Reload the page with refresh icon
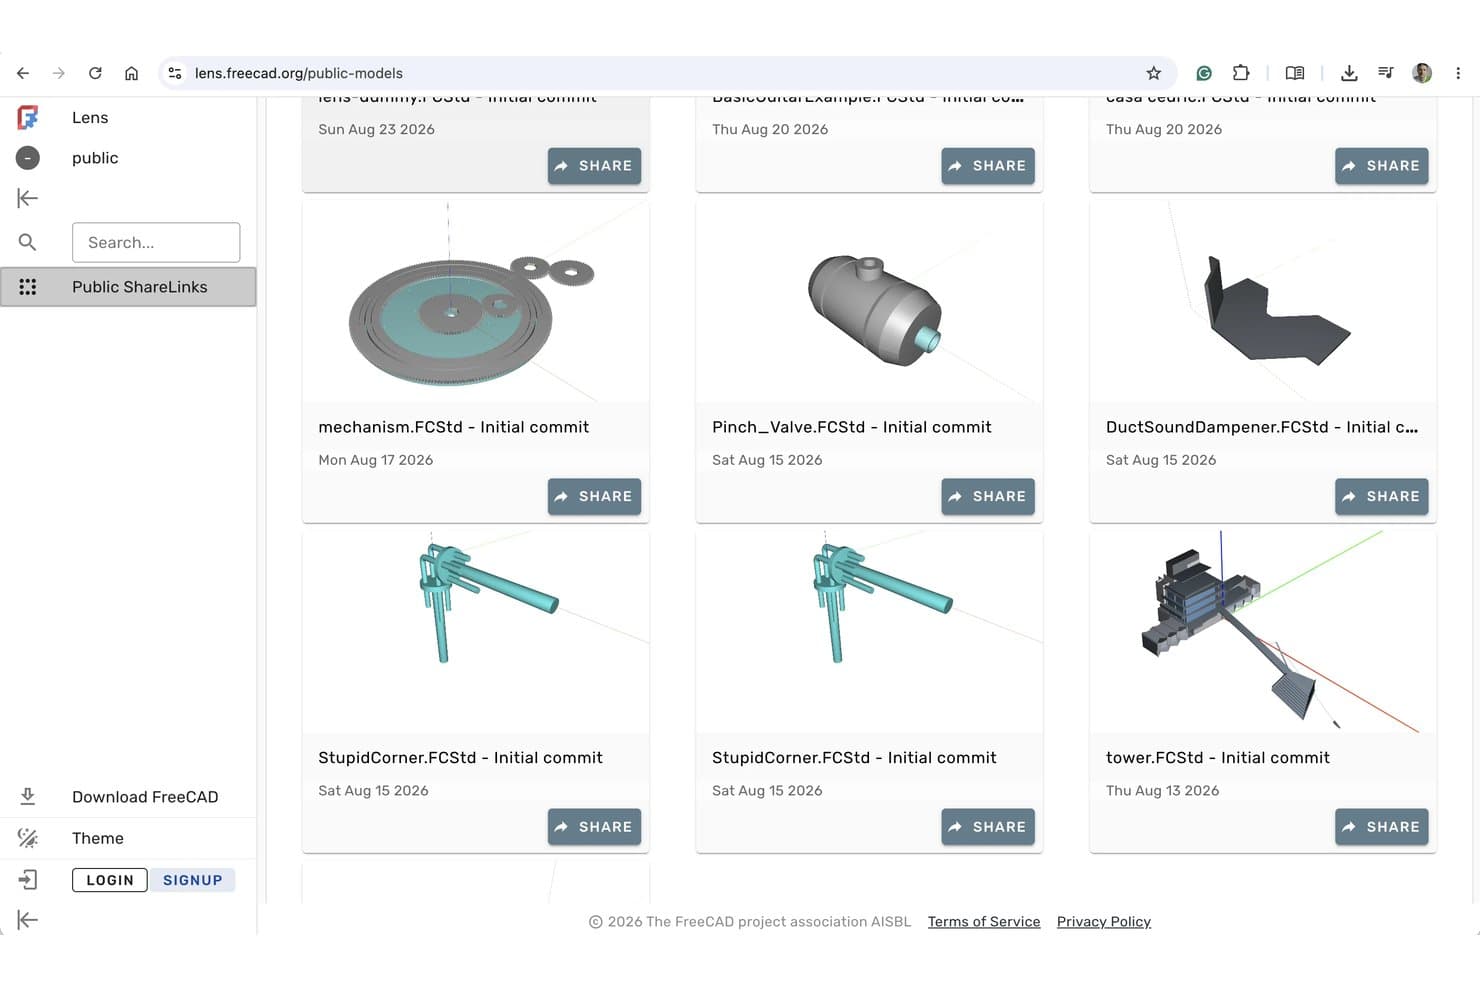 95,73
